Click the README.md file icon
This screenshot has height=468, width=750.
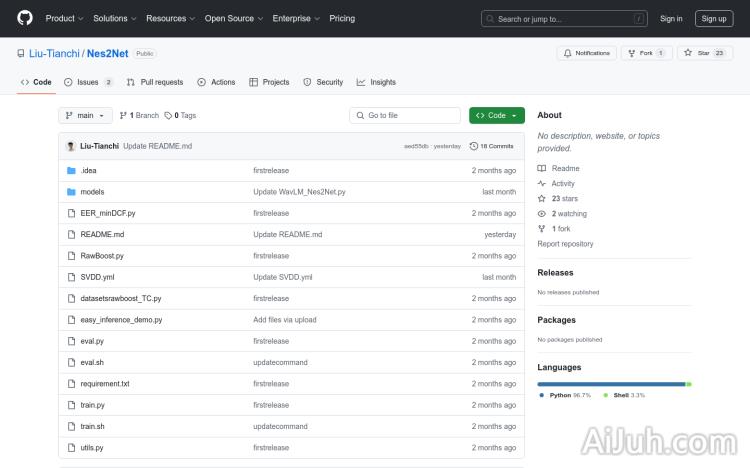click(x=71, y=234)
